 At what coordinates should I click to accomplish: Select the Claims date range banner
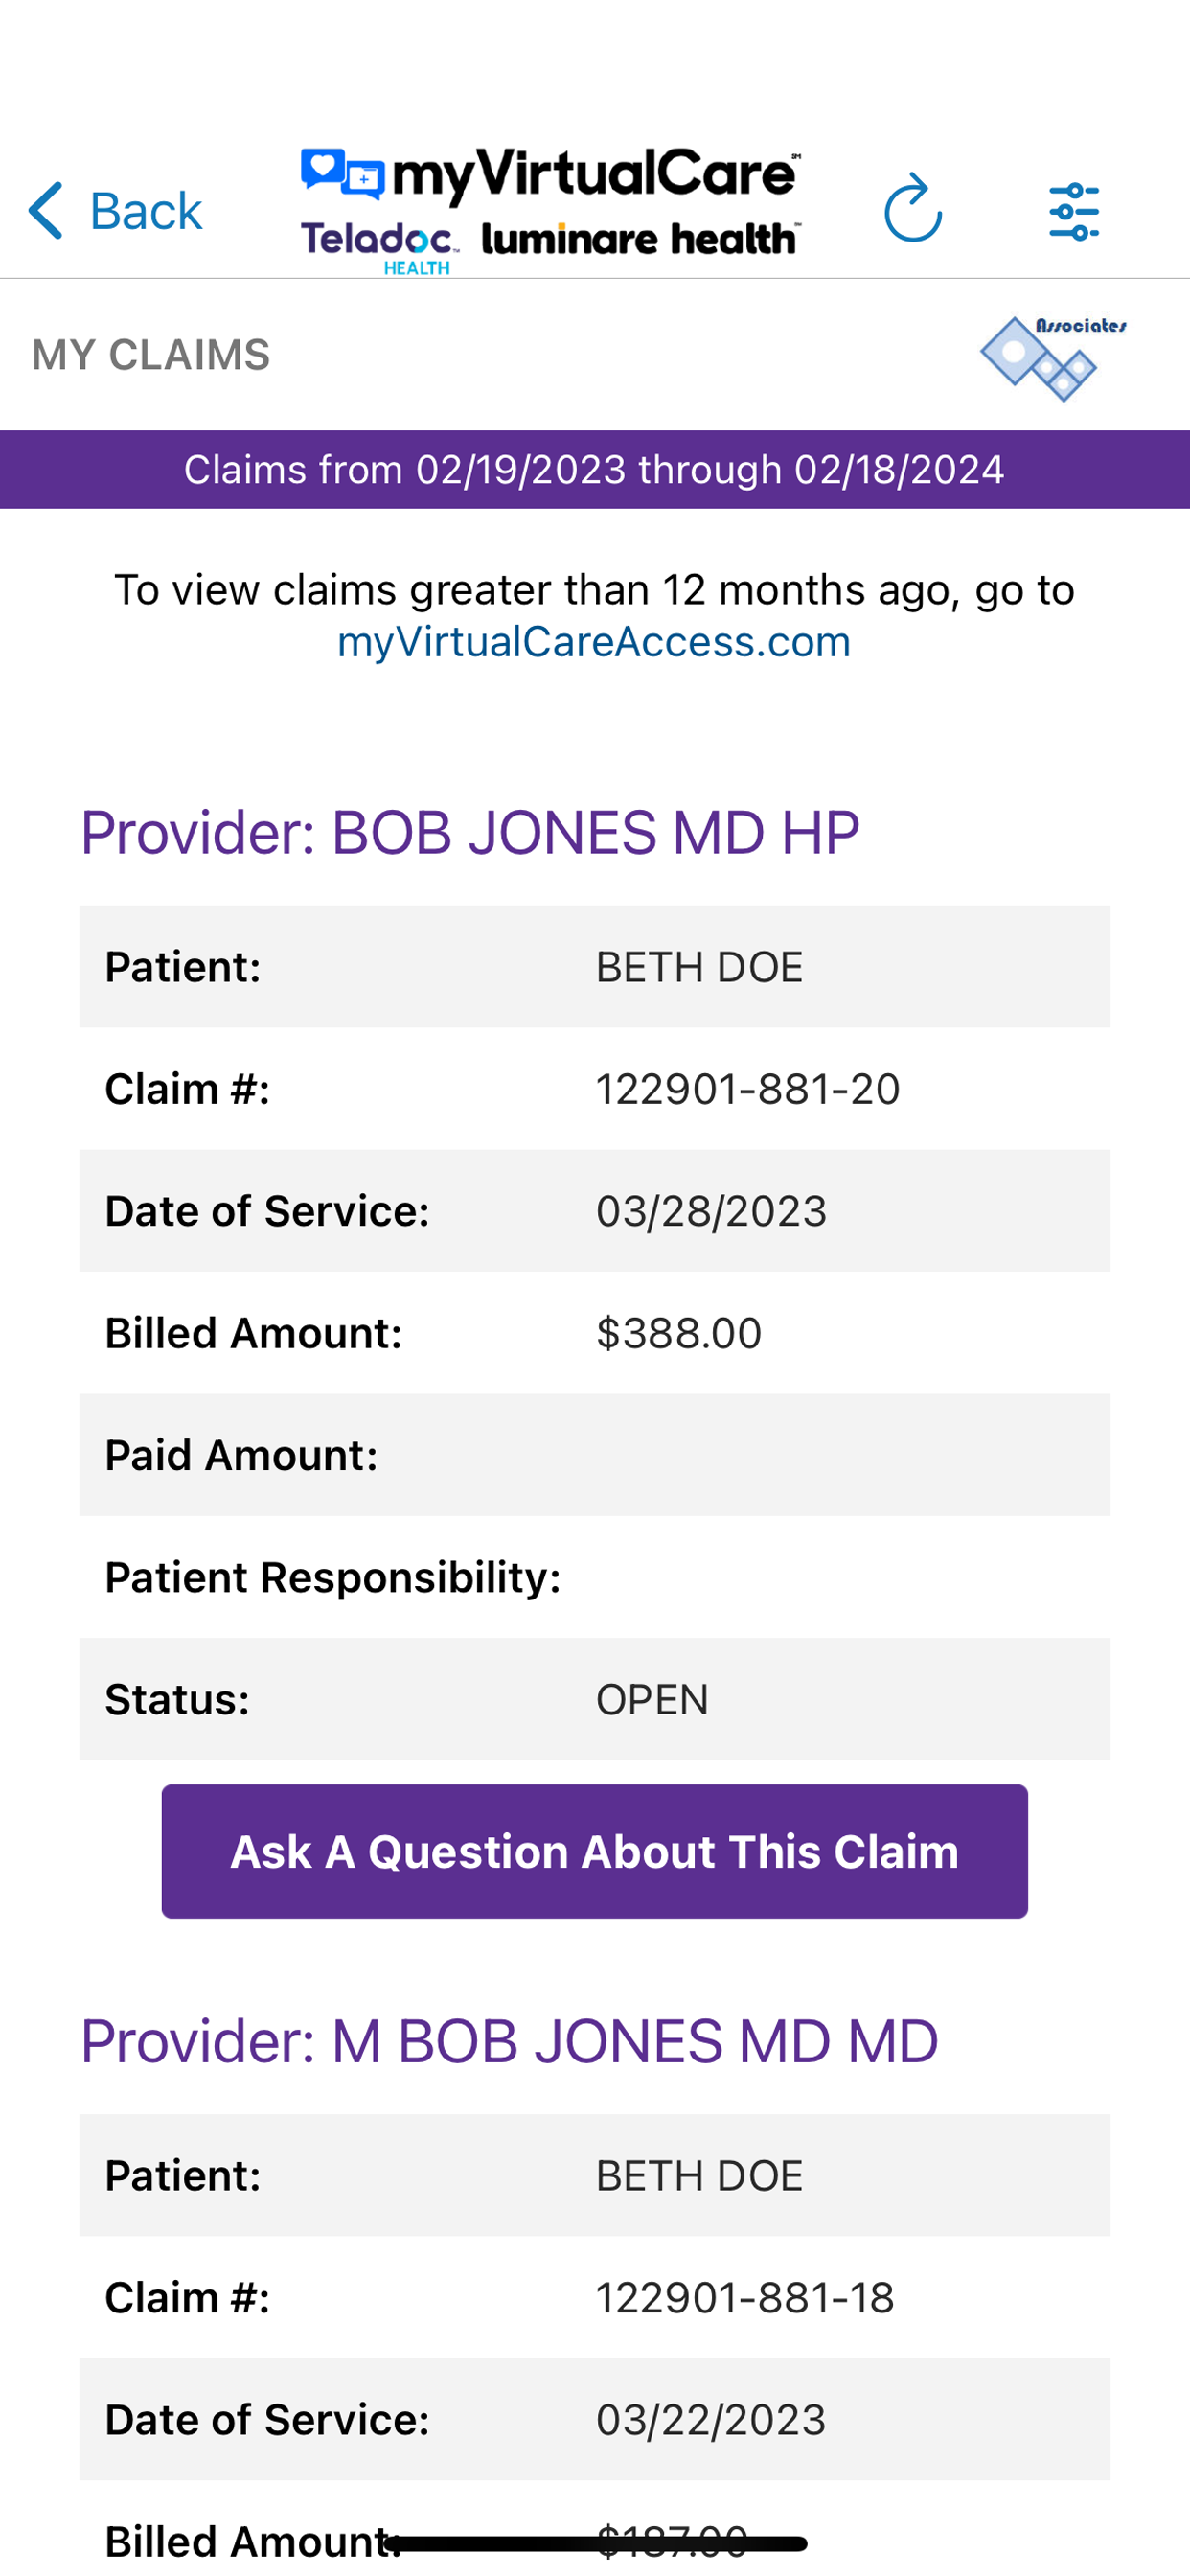coord(594,469)
